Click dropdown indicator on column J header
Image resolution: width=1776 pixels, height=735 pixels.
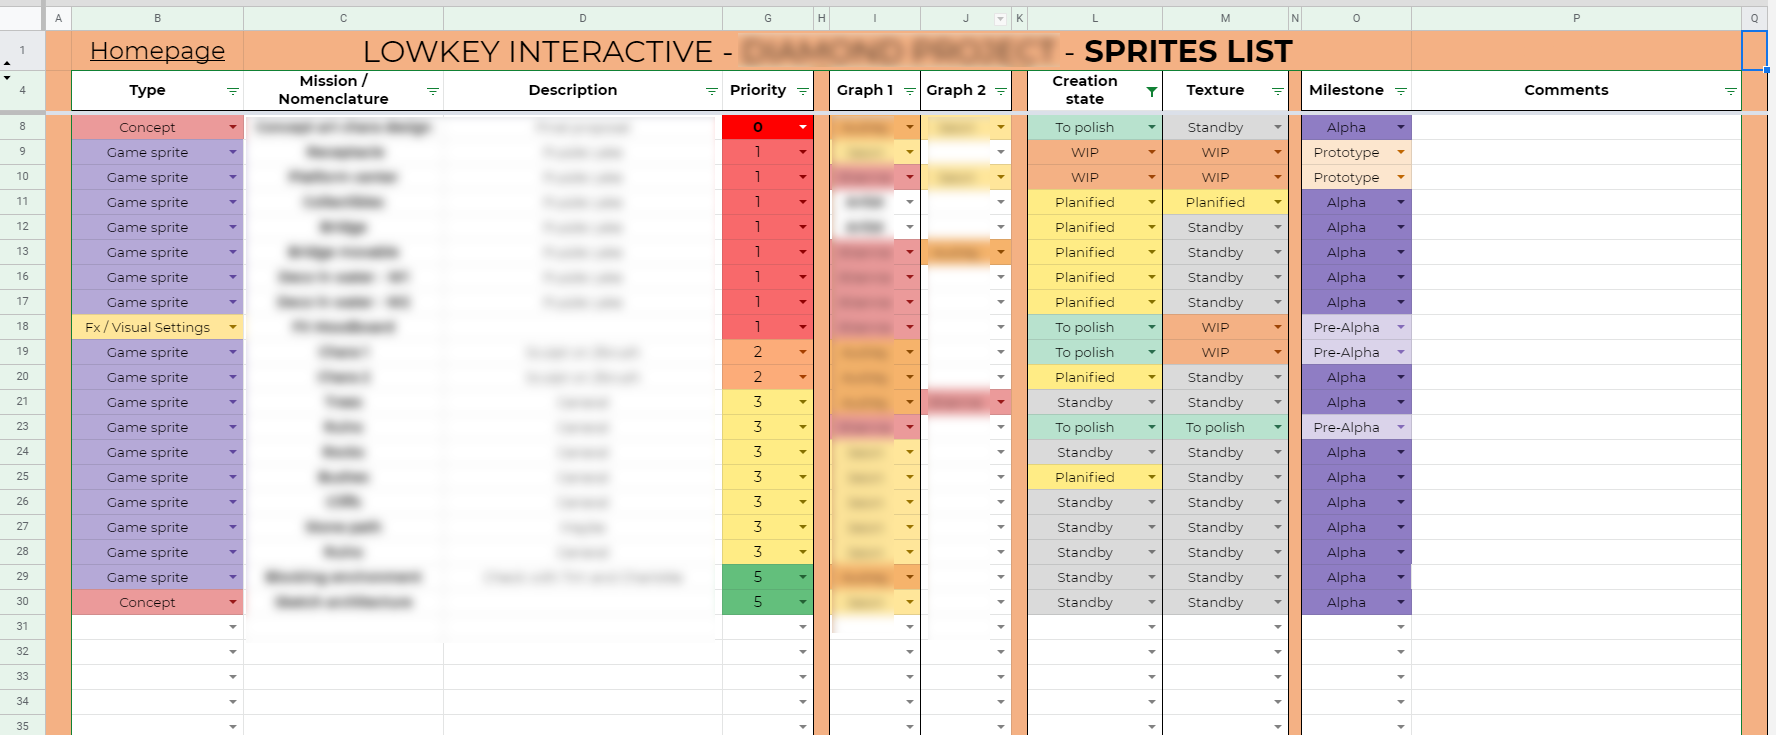tap(1000, 19)
